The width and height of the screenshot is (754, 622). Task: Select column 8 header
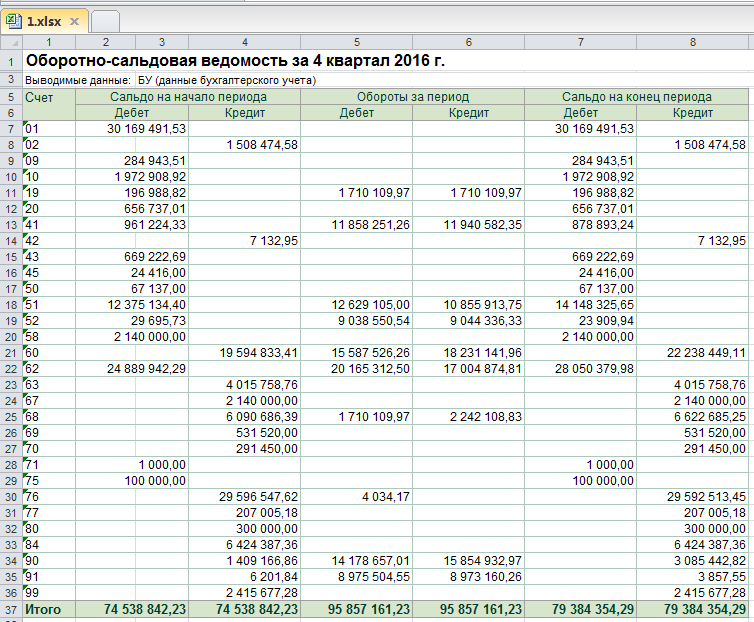pos(692,42)
